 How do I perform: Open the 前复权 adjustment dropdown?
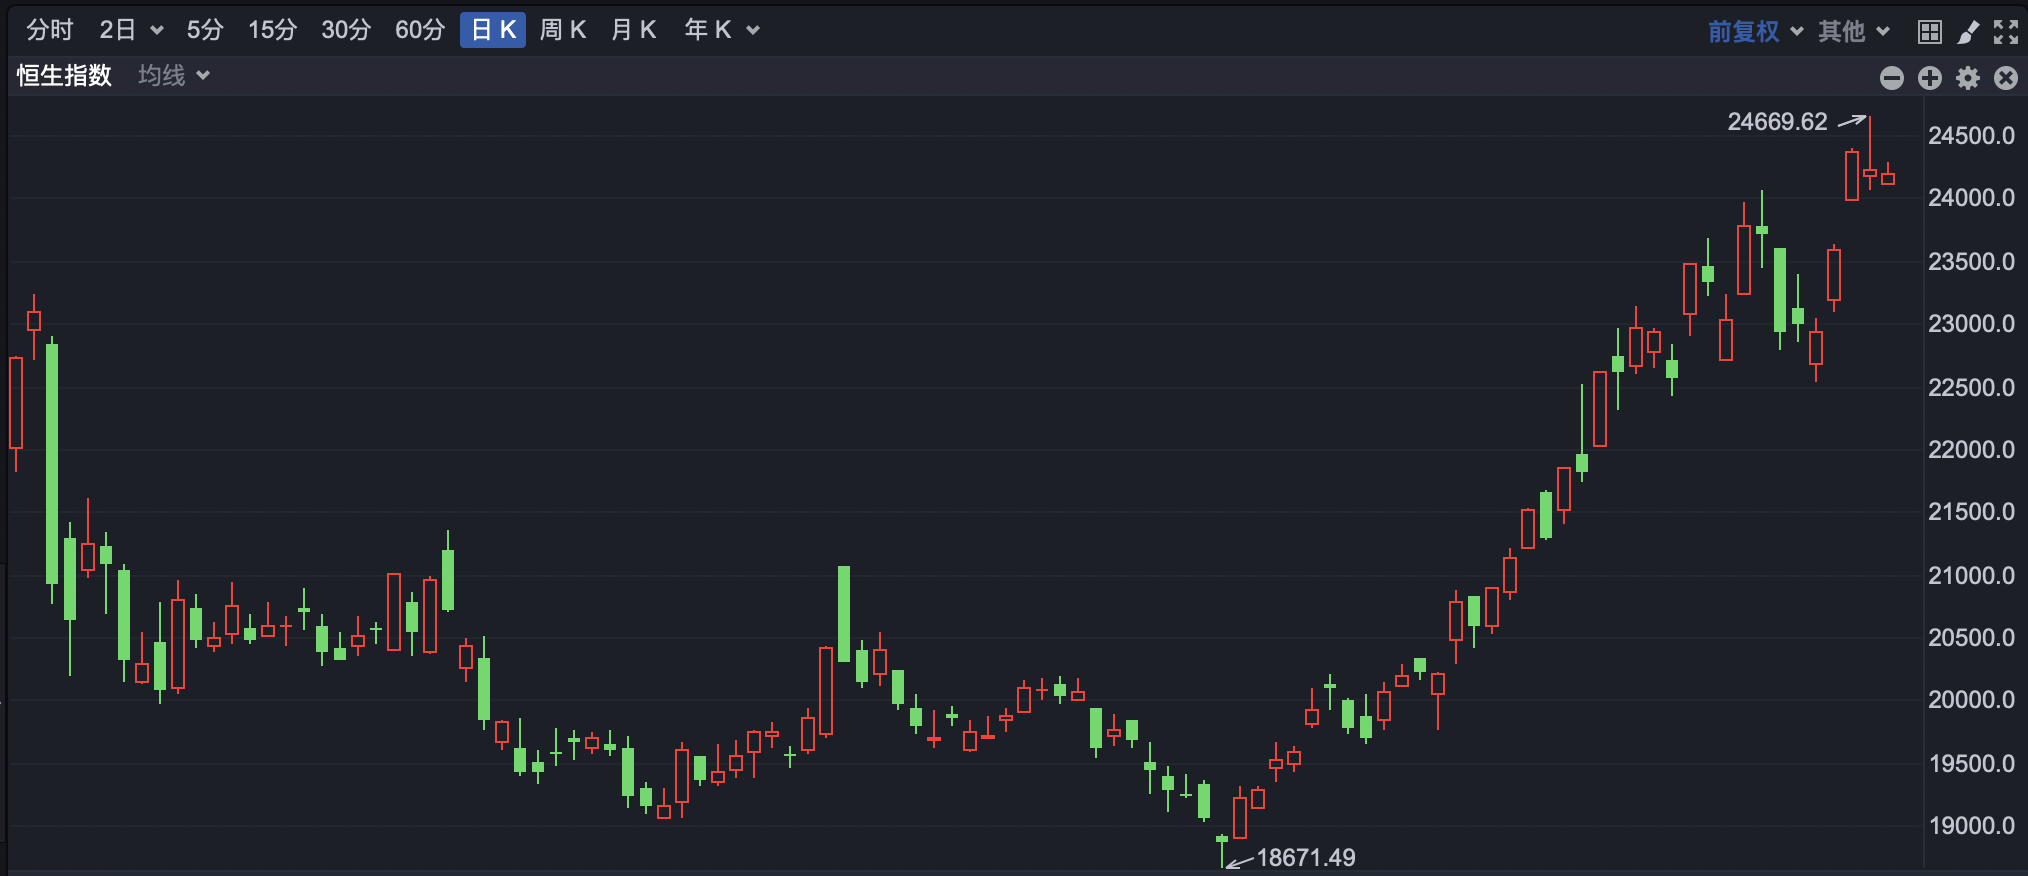click(1755, 31)
